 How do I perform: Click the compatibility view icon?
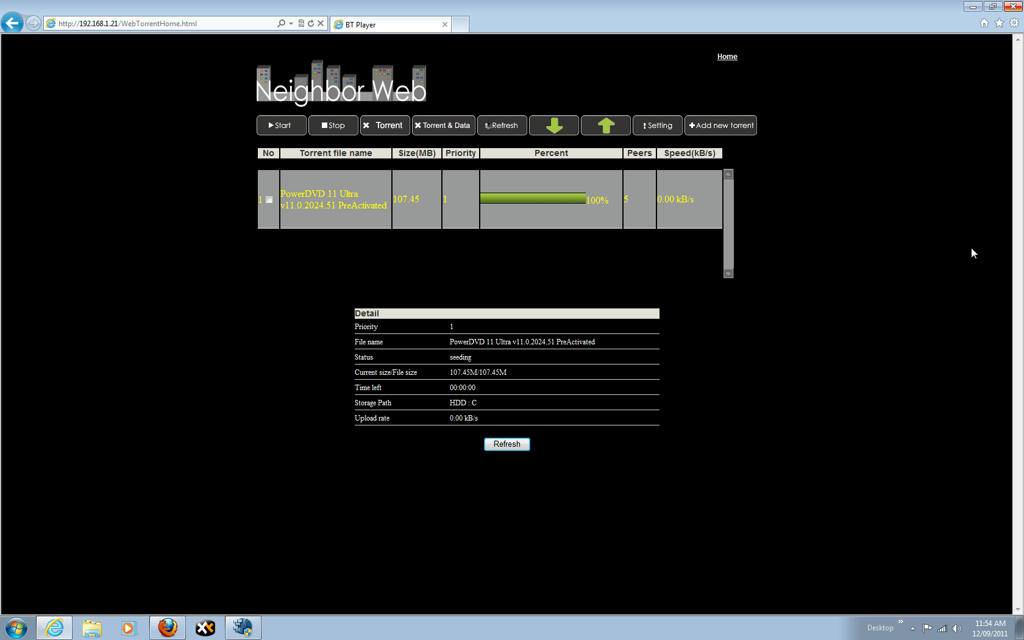click(x=301, y=24)
